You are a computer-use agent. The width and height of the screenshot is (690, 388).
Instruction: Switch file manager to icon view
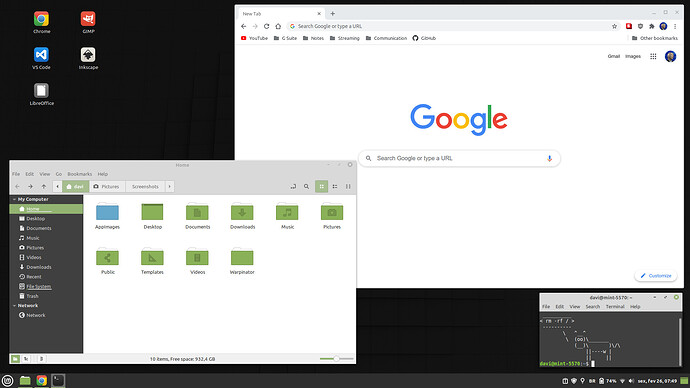coord(322,187)
